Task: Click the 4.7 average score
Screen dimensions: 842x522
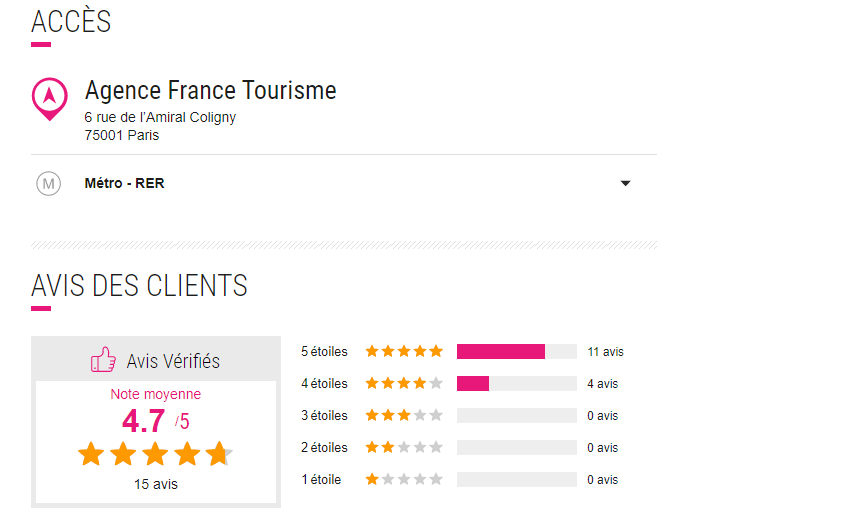Action: [x=144, y=419]
